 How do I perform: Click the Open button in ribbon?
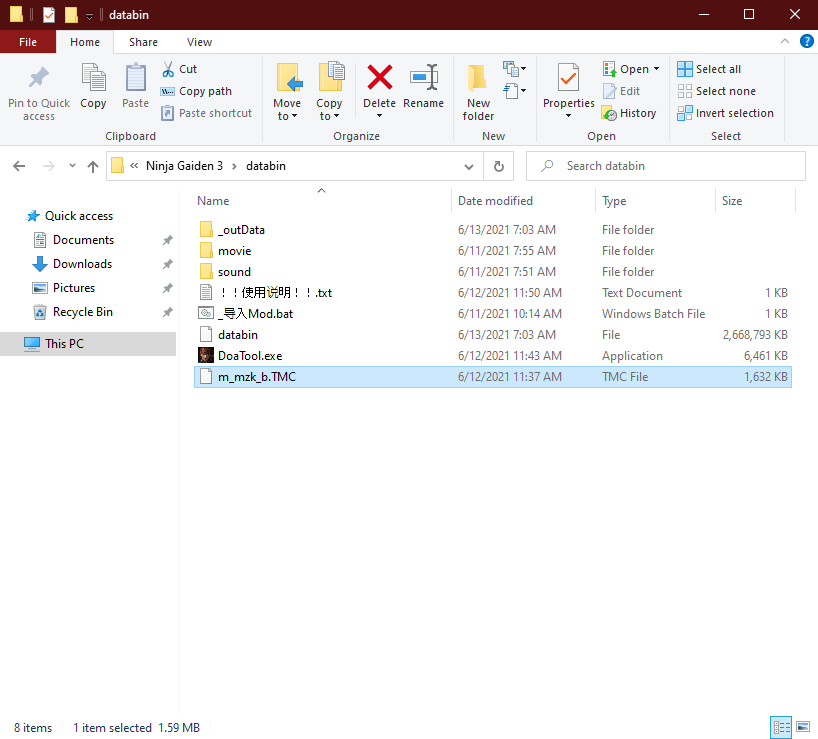tap(626, 69)
